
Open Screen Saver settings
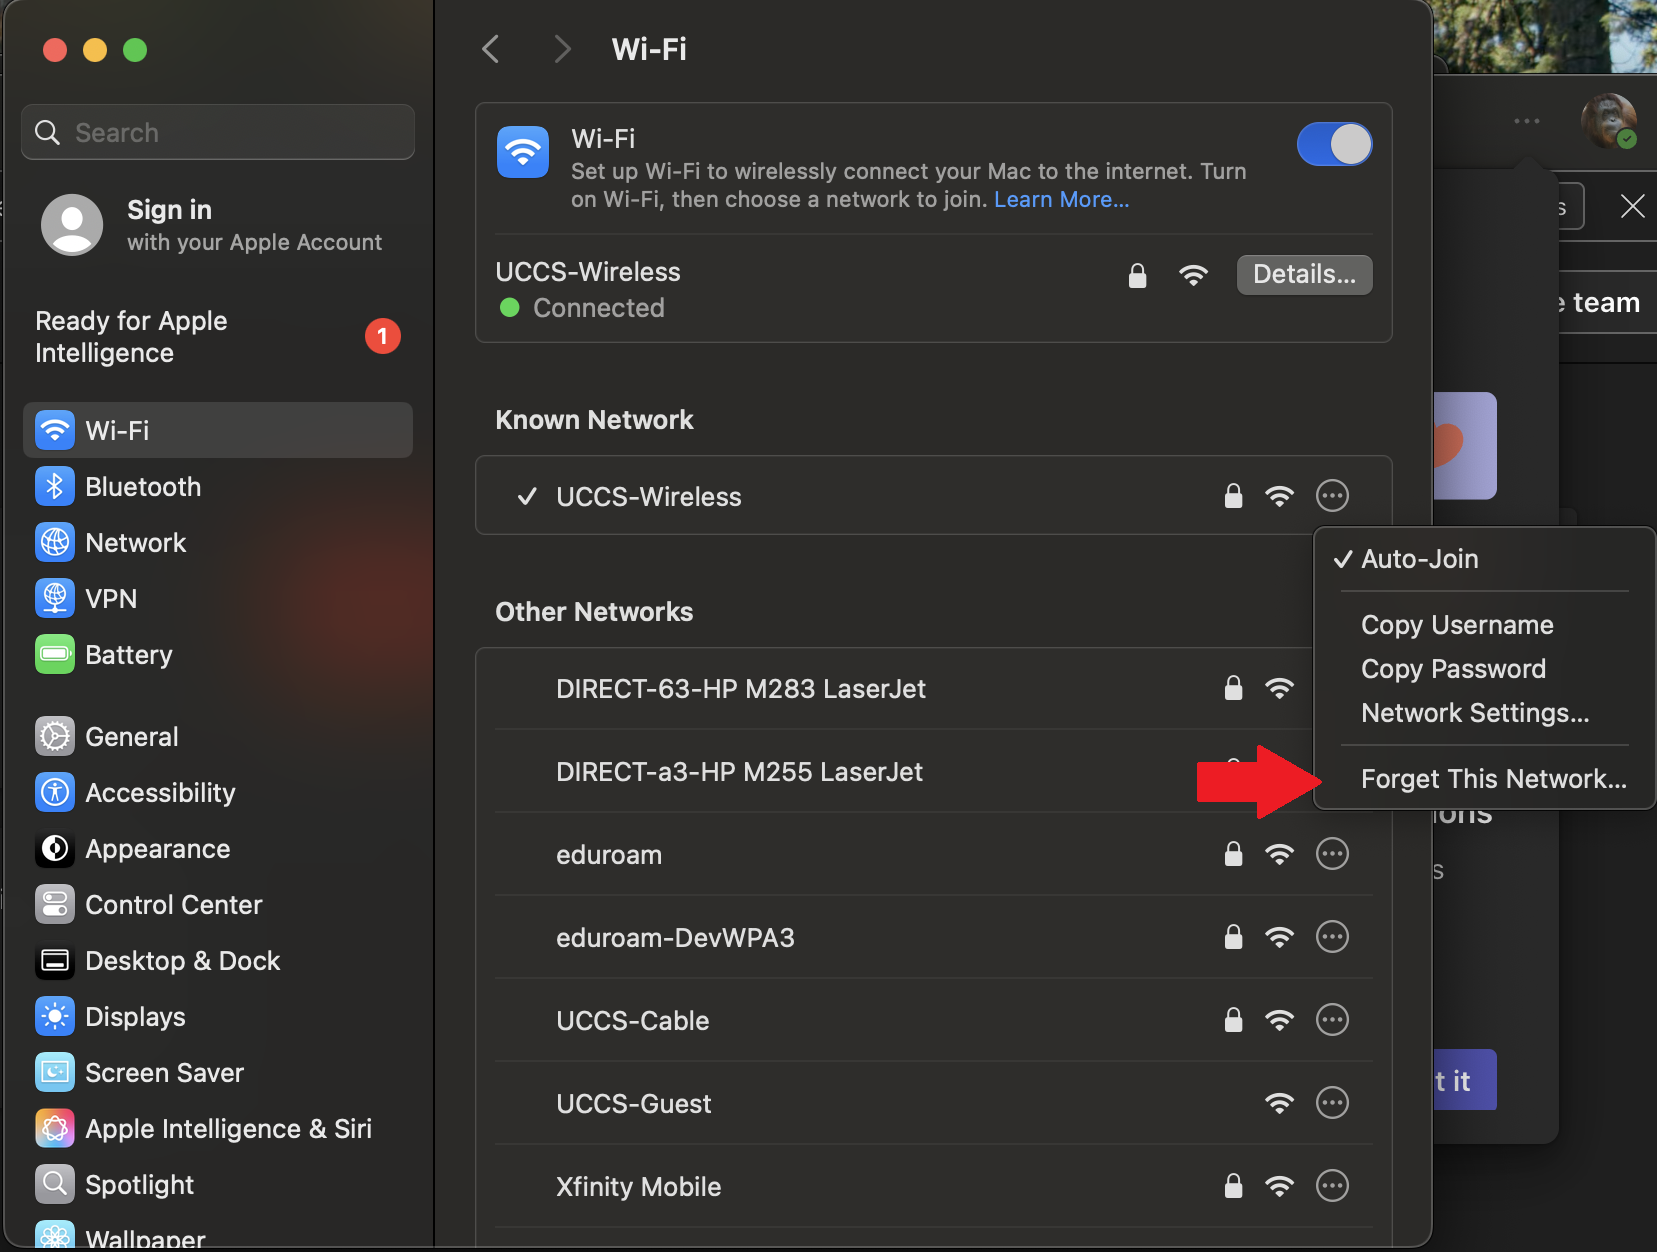click(218, 1072)
